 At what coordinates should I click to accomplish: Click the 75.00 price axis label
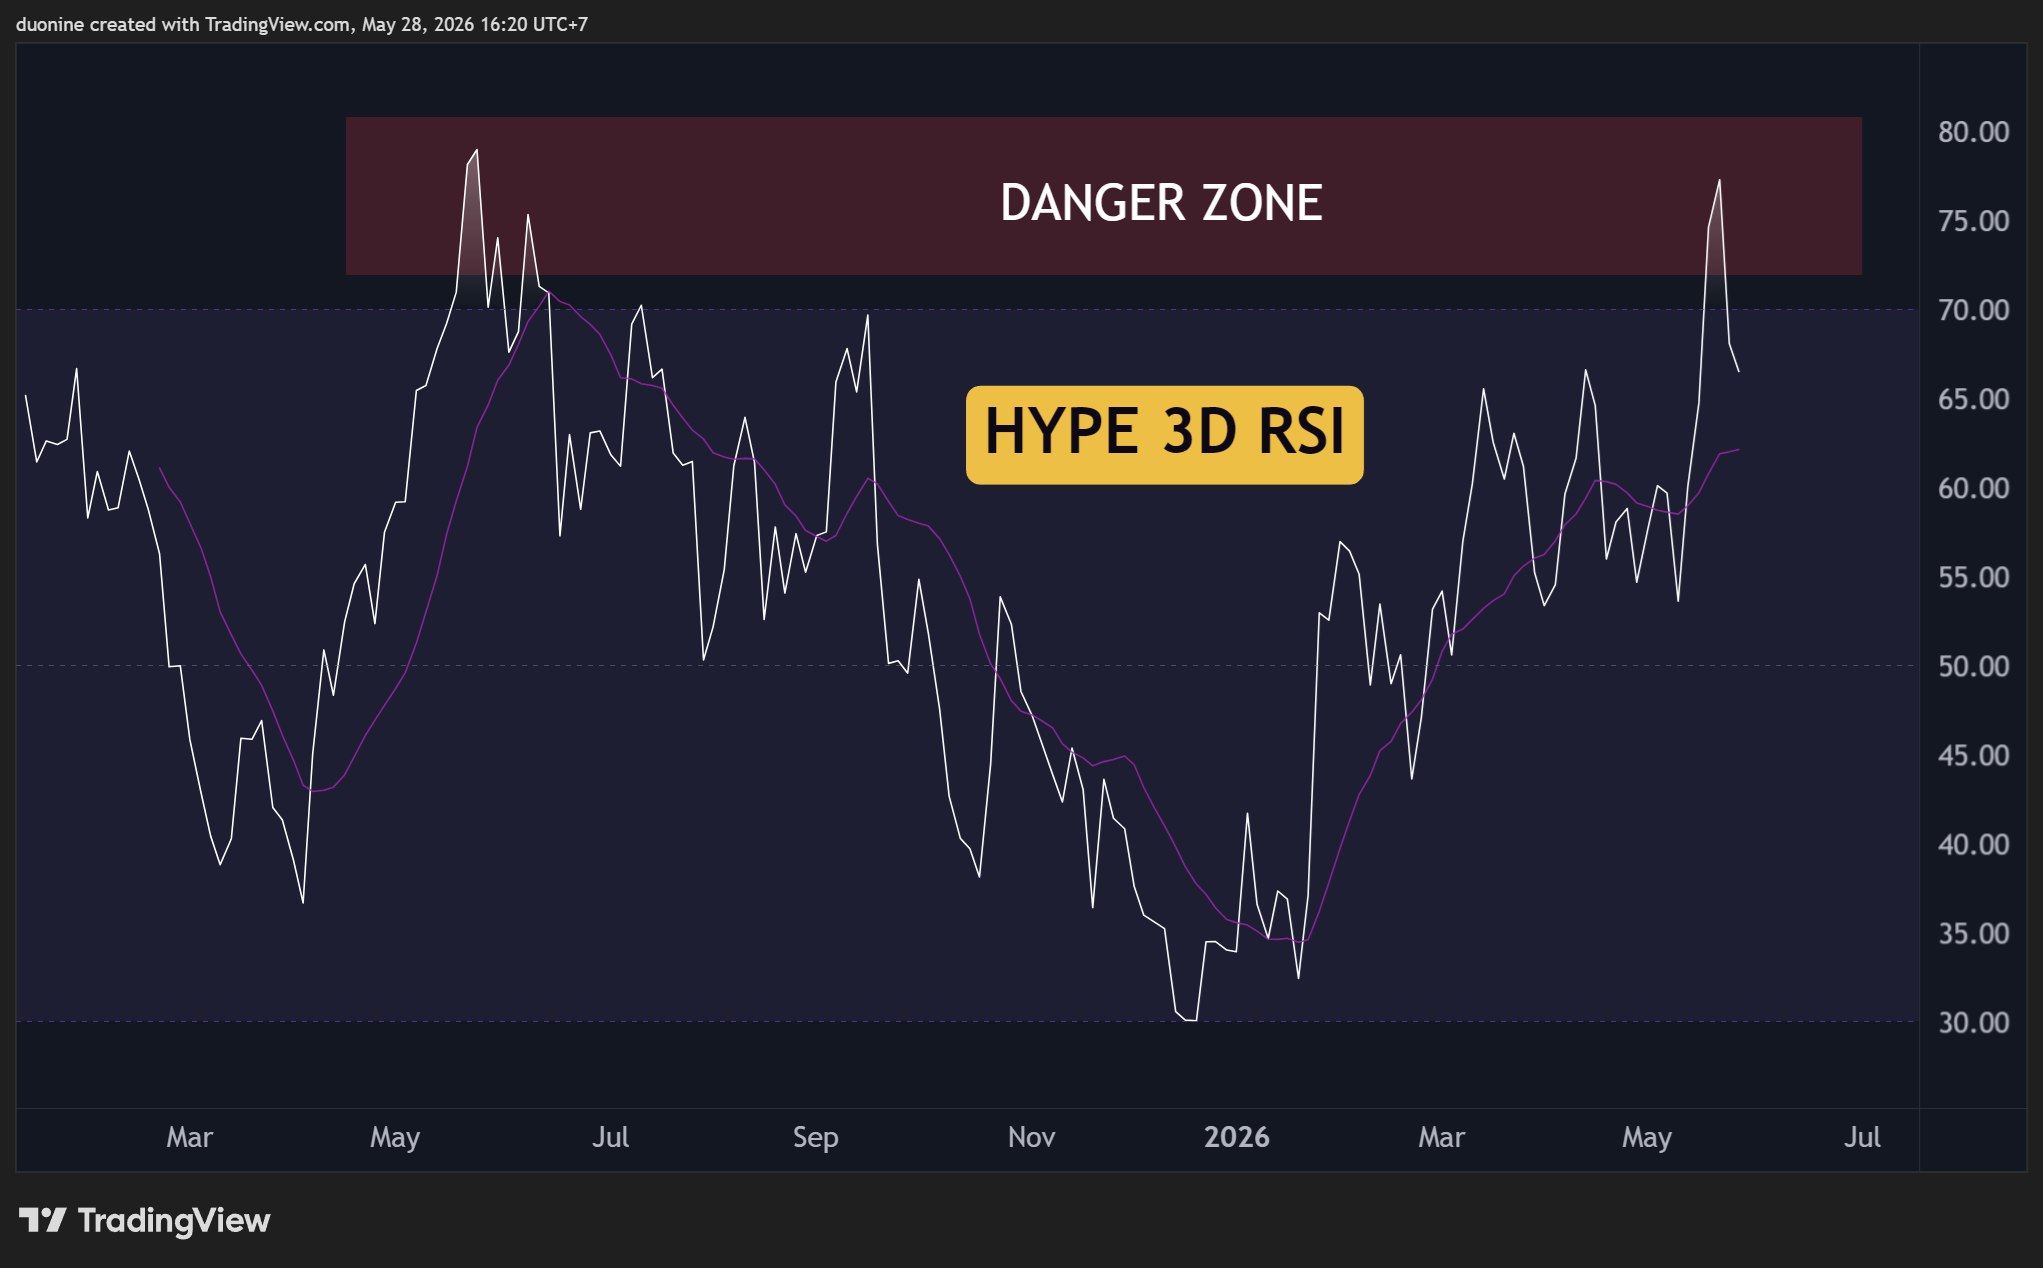pyautogui.click(x=1973, y=221)
